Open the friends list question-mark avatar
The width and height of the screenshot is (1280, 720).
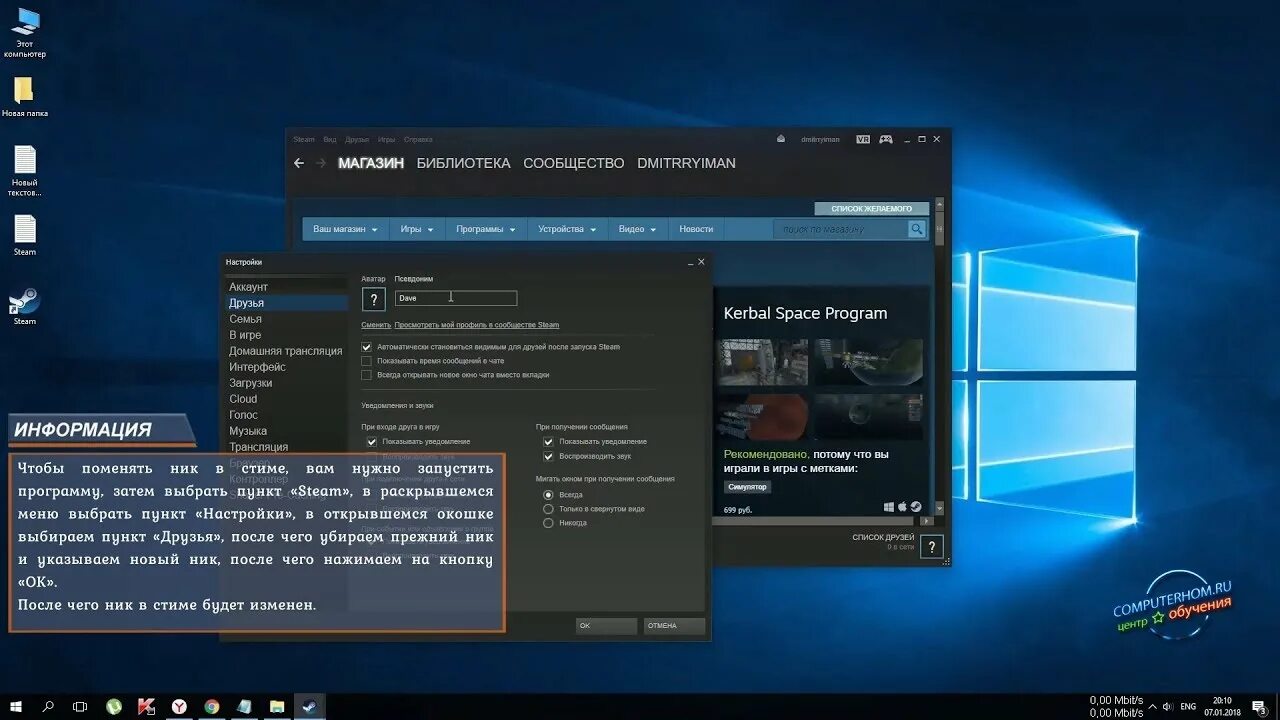click(931, 547)
